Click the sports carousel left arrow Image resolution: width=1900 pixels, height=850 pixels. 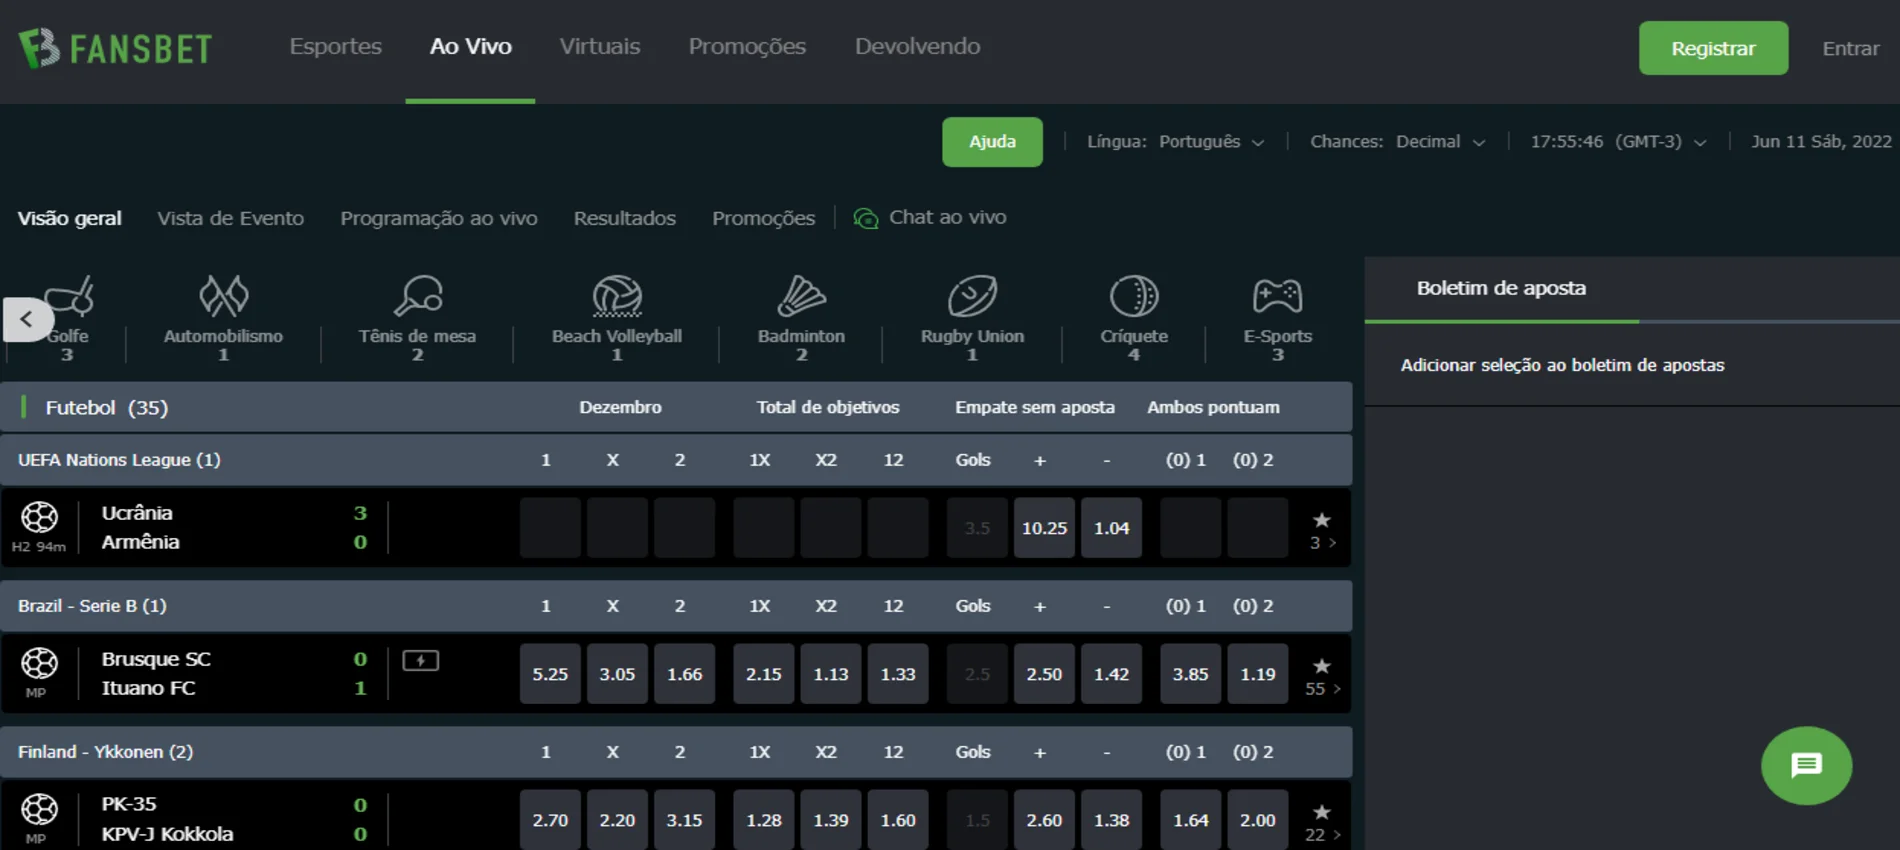click(x=27, y=320)
